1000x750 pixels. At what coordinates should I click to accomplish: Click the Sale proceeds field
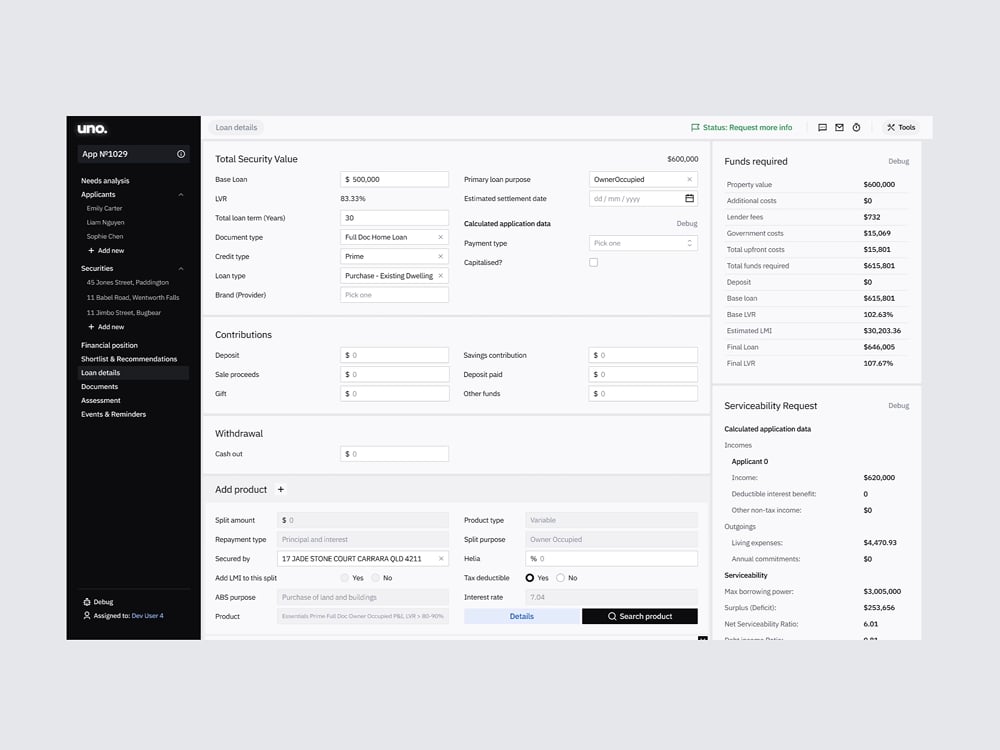click(394, 374)
